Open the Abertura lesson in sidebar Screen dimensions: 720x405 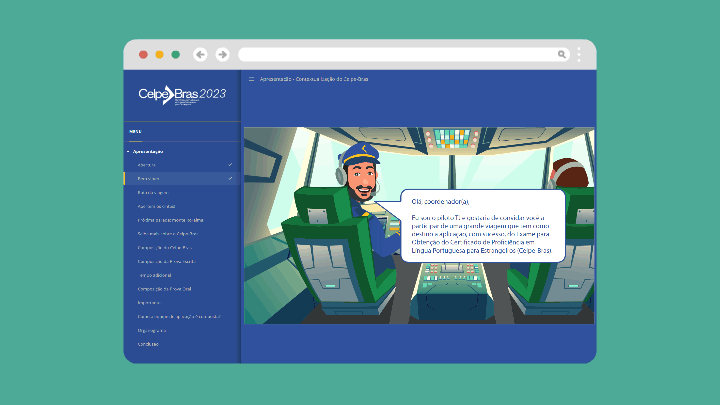147,164
